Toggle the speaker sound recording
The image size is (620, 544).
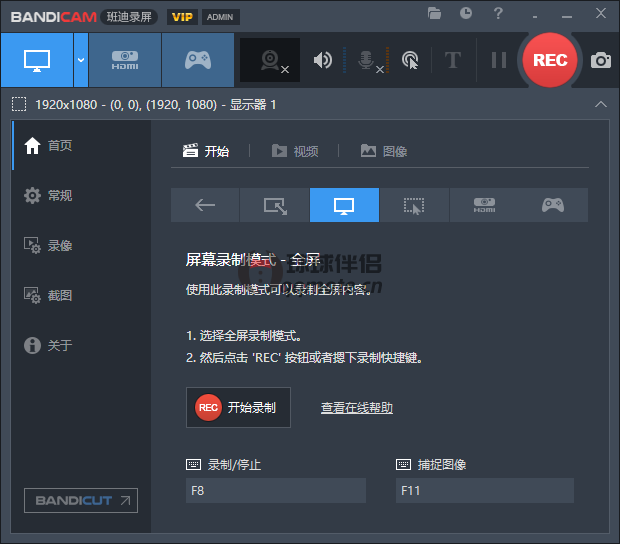pos(322,60)
